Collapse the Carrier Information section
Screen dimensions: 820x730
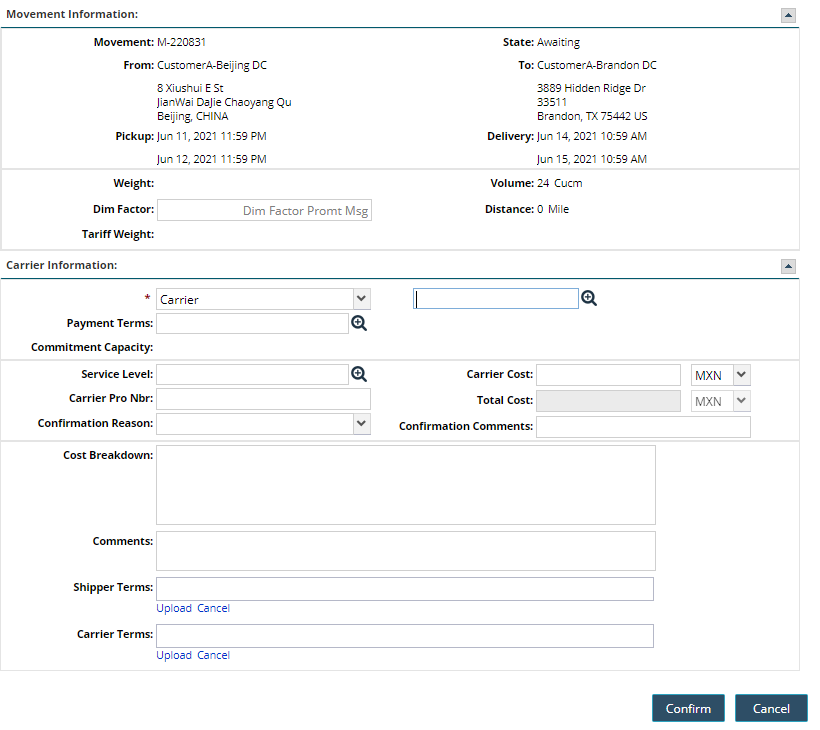[788, 266]
